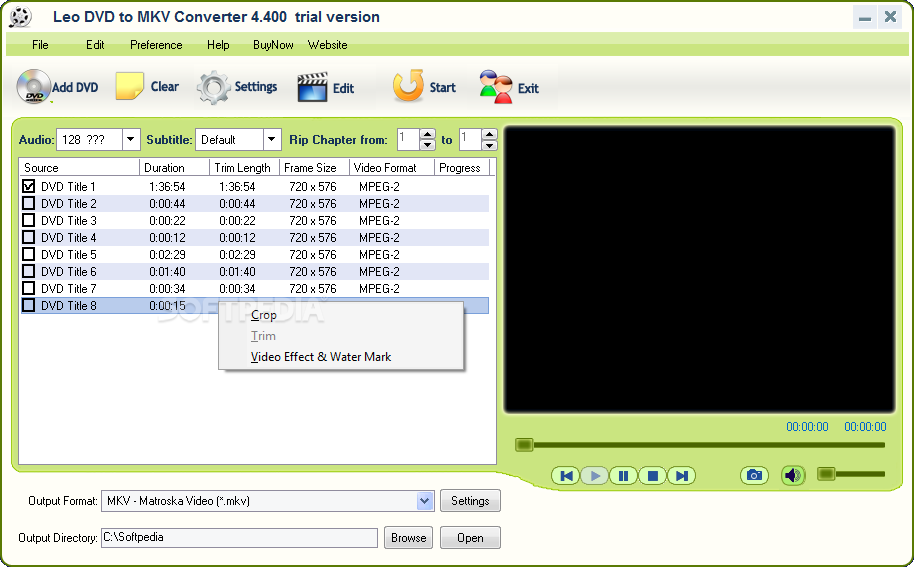
Task: Take a snapshot with camera icon
Action: [754, 476]
